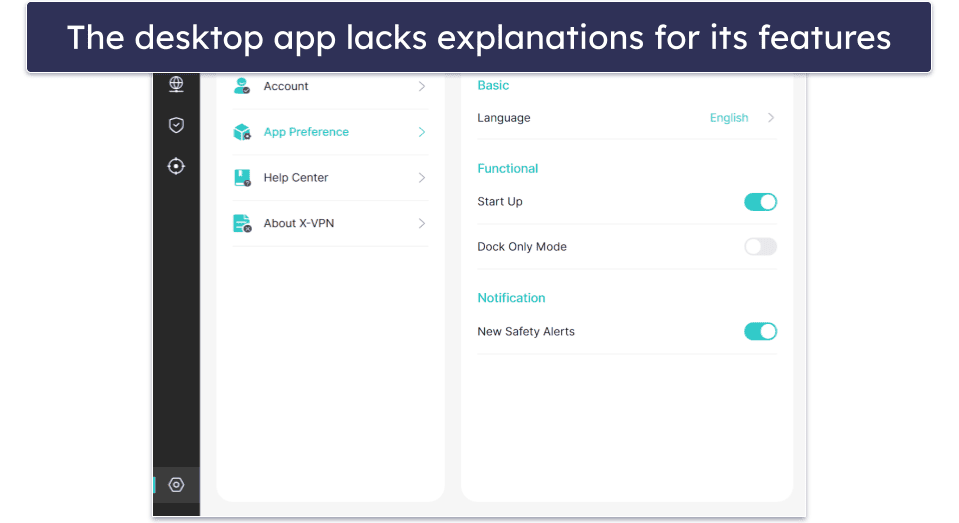Open the Account menu entry

click(330, 86)
